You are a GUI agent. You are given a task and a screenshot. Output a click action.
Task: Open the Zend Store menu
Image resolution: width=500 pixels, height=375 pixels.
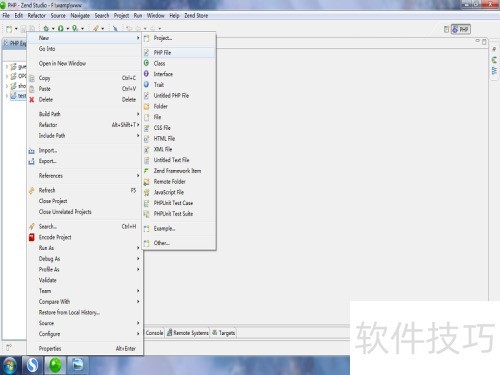pyautogui.click(x=196, y=16)
